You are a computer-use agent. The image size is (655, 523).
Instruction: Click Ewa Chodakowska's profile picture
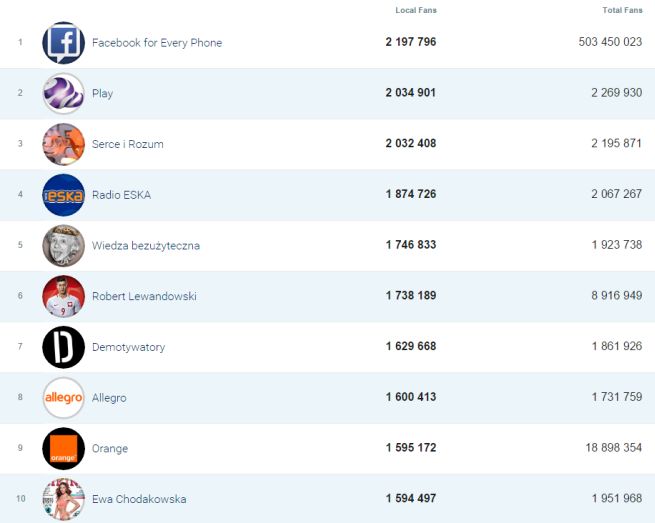pyautogui.click(x=63, y=499)
